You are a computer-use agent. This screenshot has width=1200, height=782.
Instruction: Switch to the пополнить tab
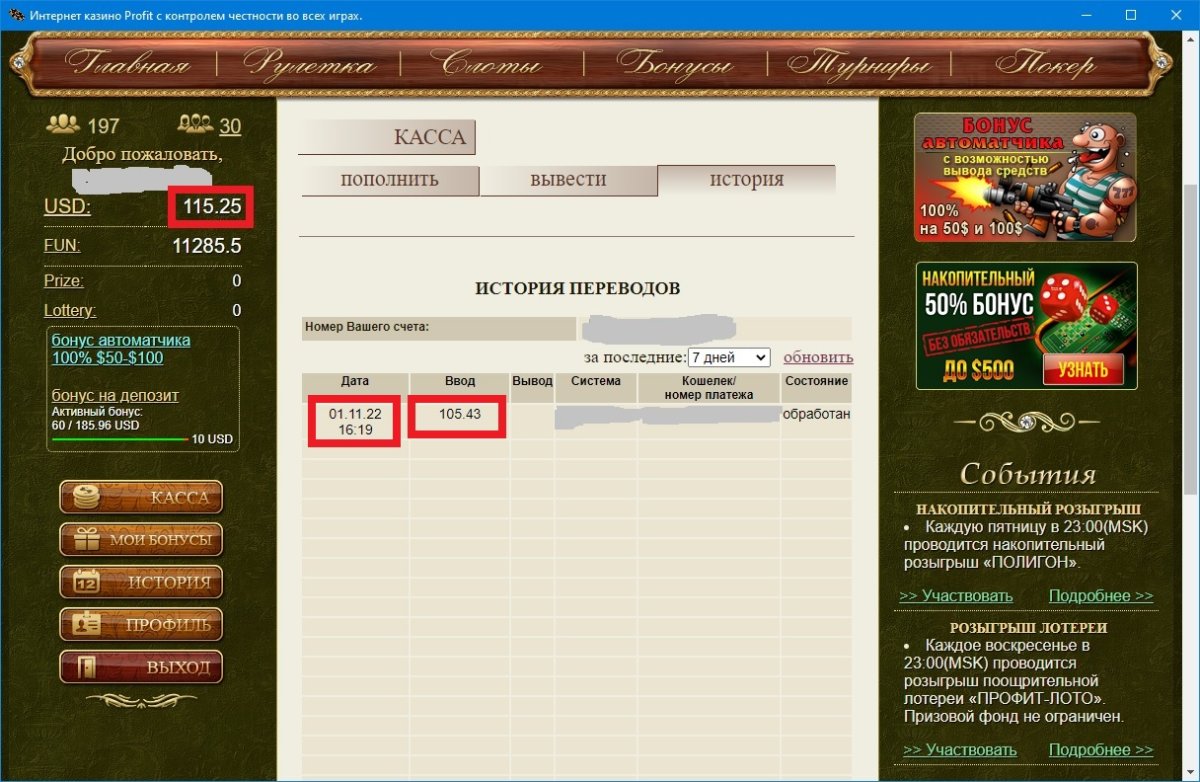tap(389, 180)
